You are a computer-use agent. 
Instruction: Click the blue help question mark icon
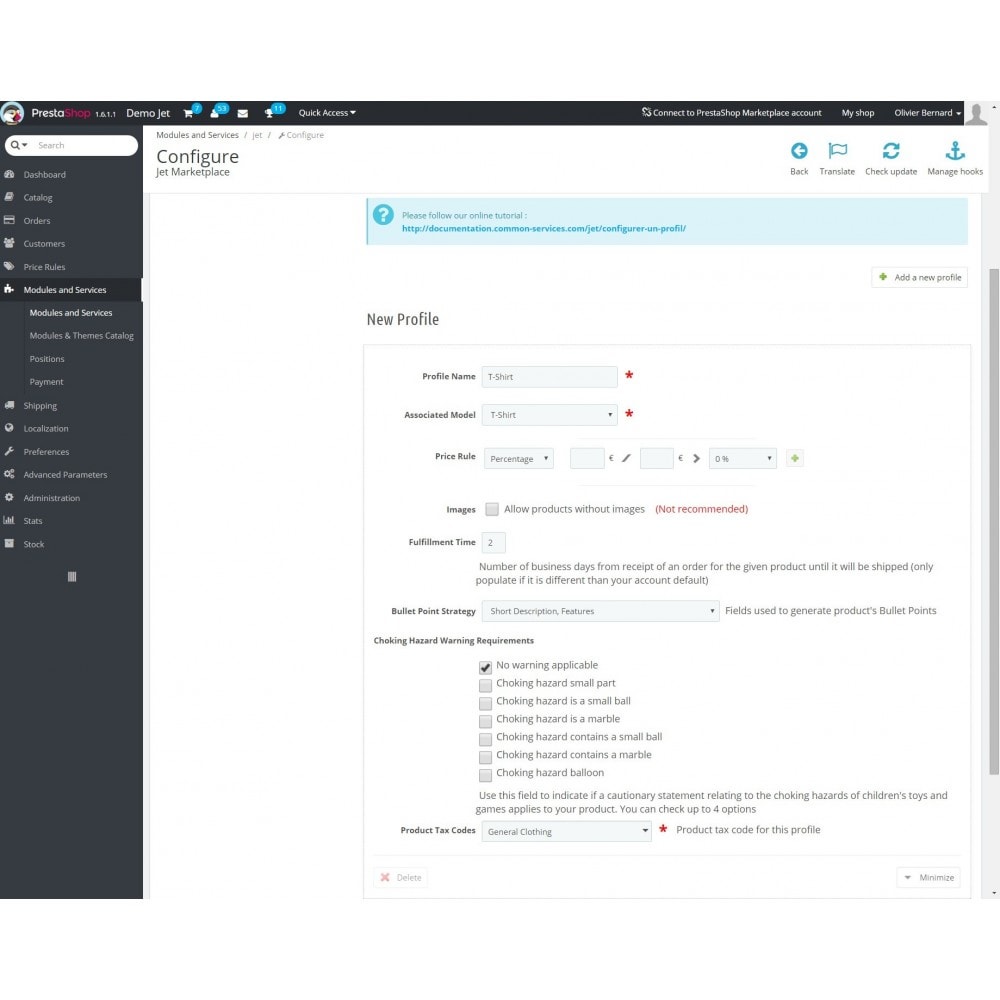pos(383,215)
